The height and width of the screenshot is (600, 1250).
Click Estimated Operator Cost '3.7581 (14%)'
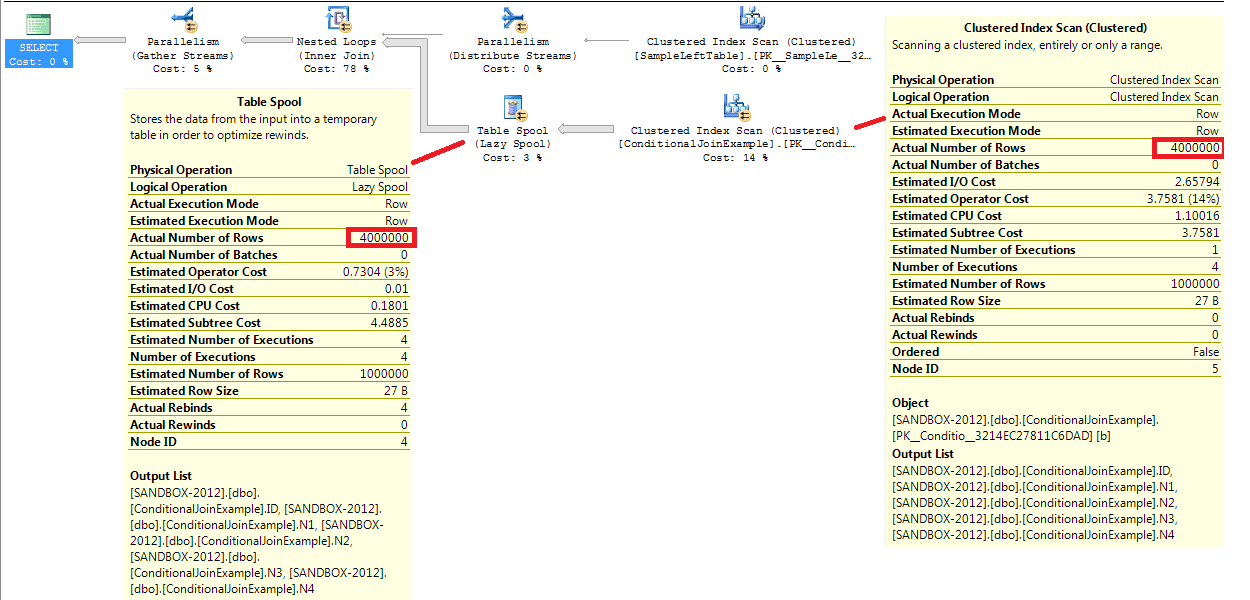(x=1183, y=199)
